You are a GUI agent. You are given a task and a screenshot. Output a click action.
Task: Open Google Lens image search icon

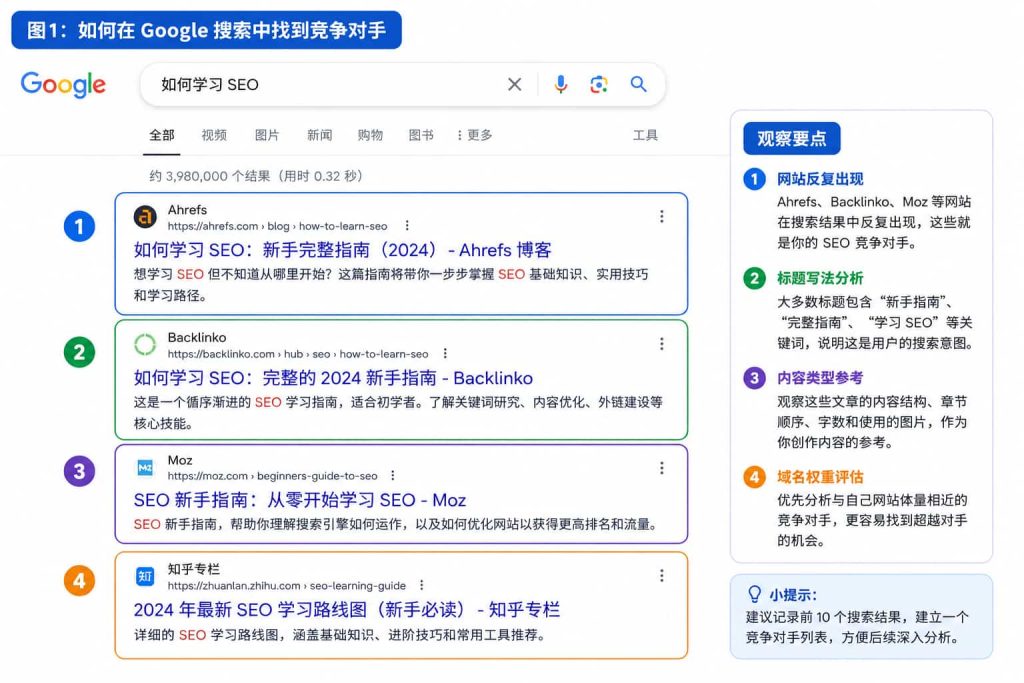tap(598, 84)
